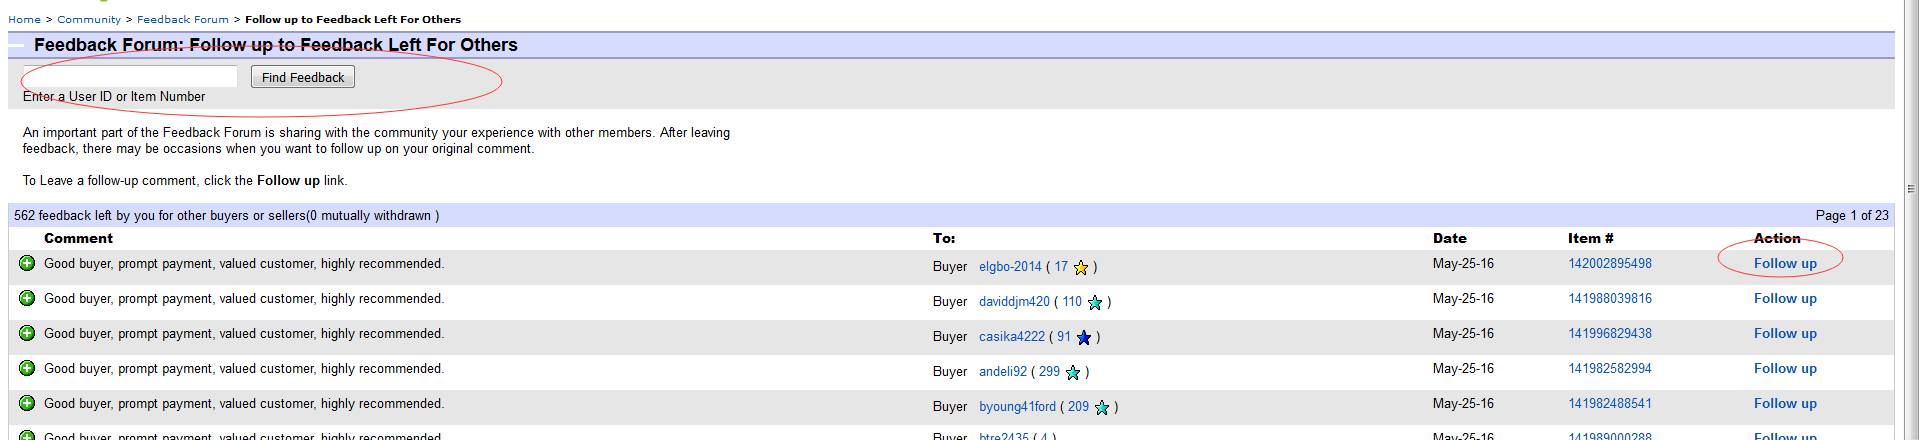Image resolution: width=1919 pixels, height=440 pixels.
Task: Open item number 141996829438
Action: tap(1610, 334)
